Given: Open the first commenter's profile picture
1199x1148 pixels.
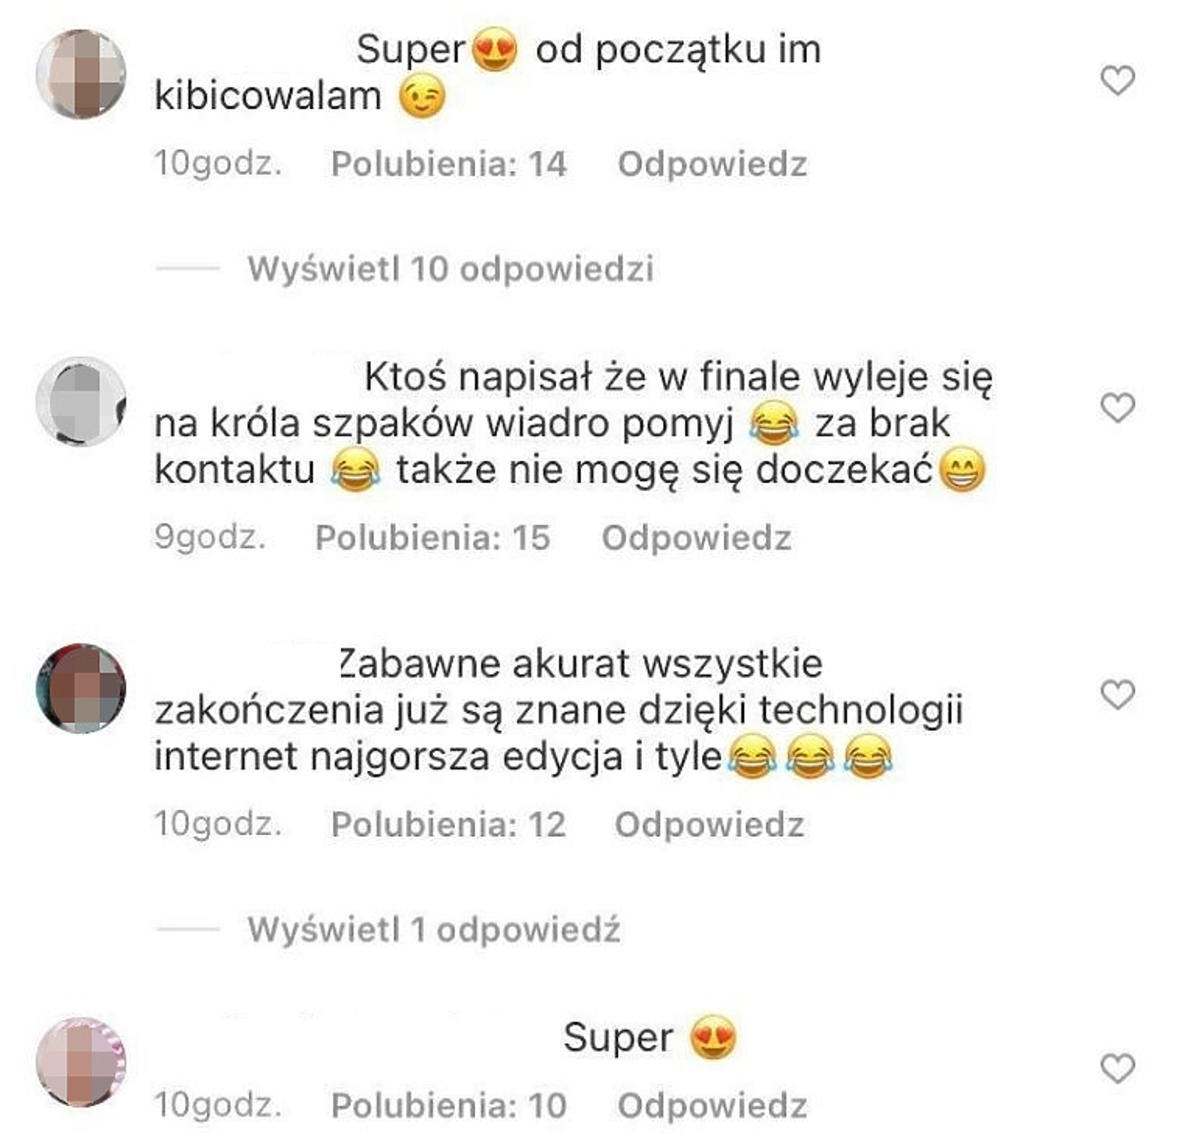Looking at the screenshot, I should tap(81, 74).
